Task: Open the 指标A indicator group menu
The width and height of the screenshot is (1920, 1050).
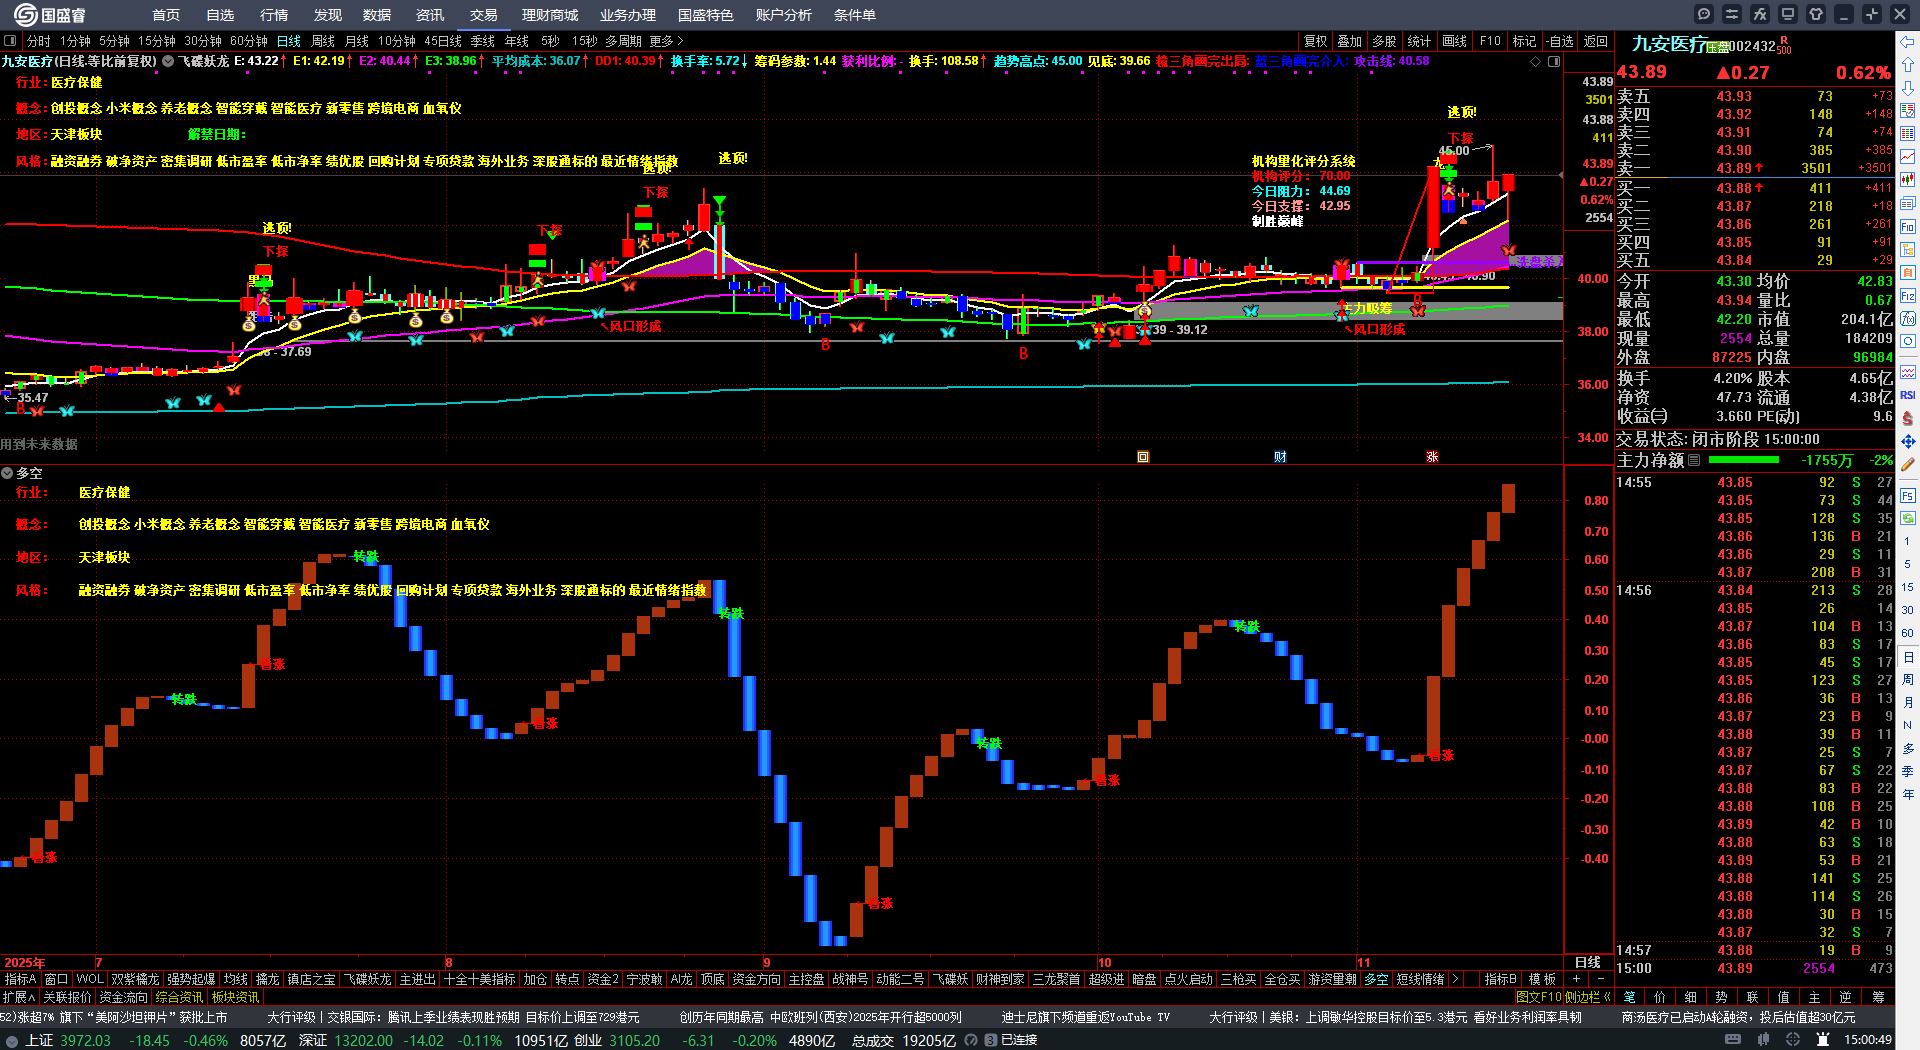Action: coord(20,979)
